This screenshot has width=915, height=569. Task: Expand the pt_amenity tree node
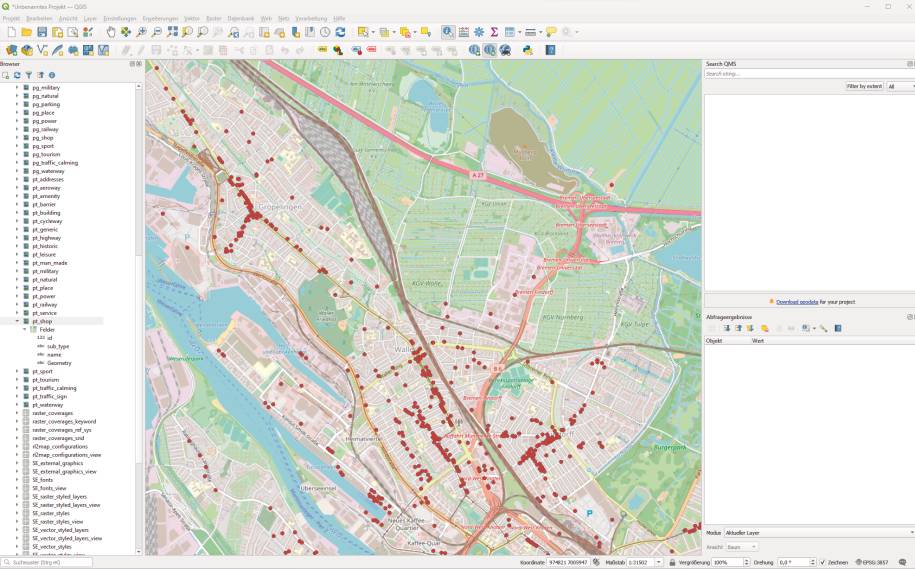point(17,196)
